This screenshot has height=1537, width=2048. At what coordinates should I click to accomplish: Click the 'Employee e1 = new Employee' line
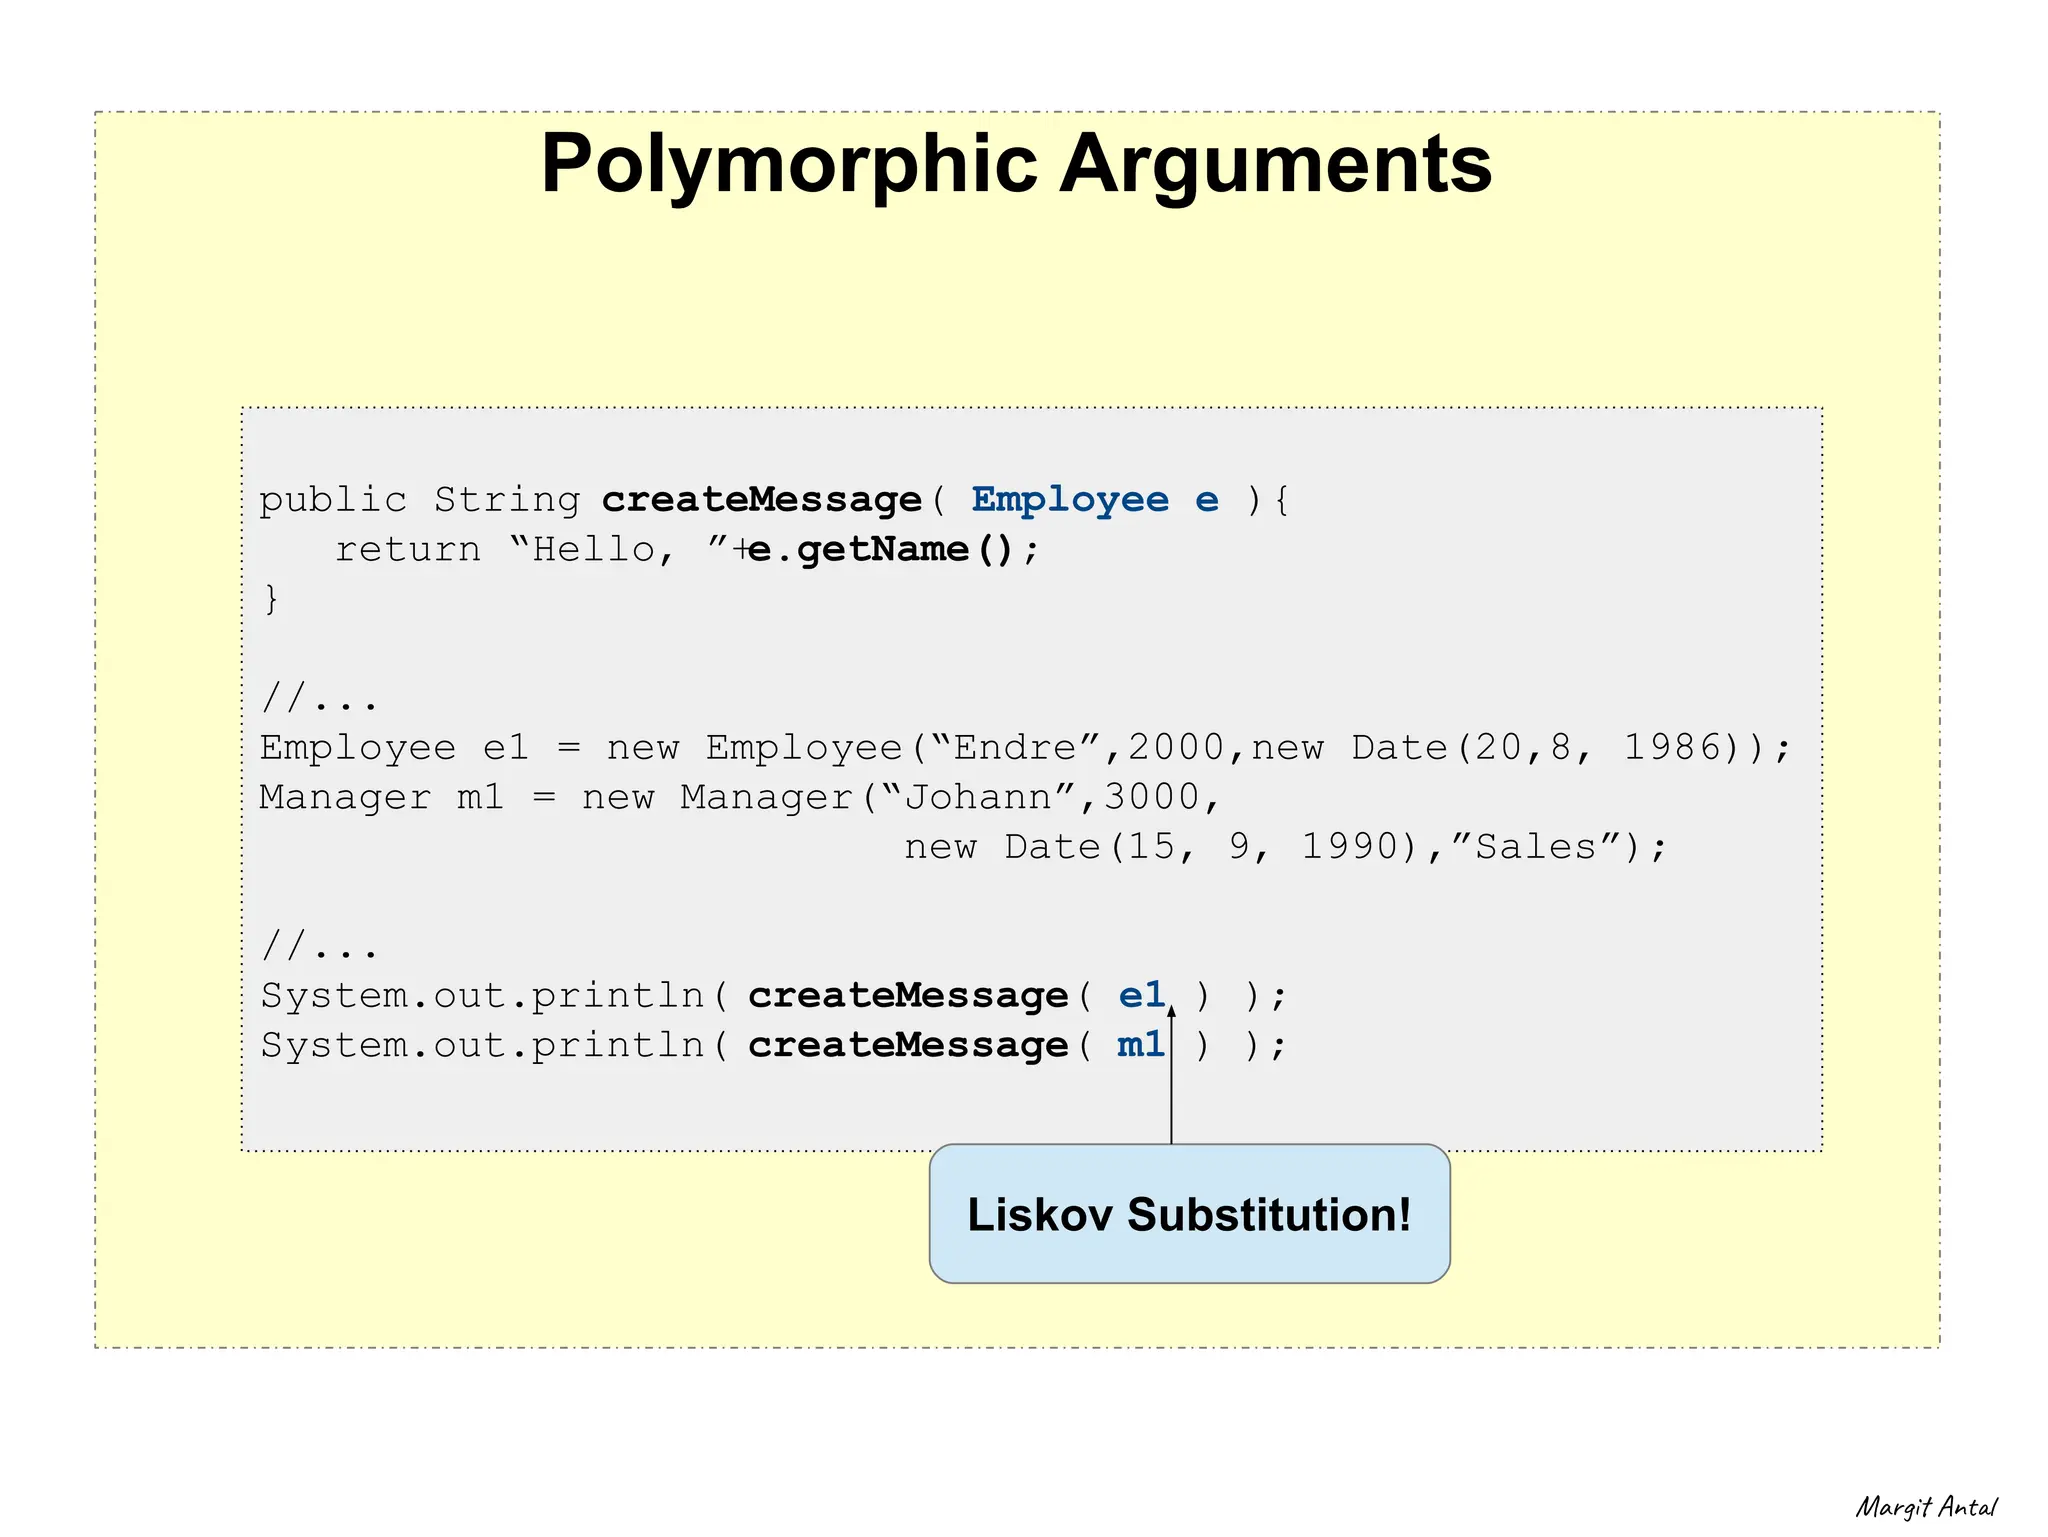[x=1025, y=748]
